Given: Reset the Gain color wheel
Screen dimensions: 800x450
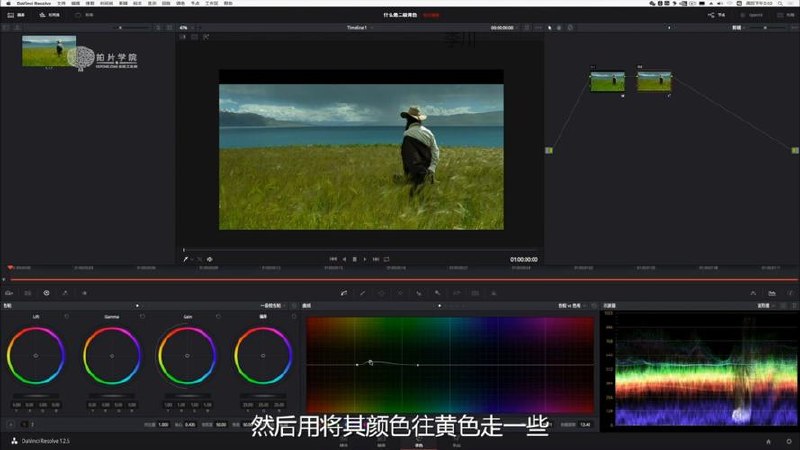Looking at the screenshot, I should coord(218,317).
